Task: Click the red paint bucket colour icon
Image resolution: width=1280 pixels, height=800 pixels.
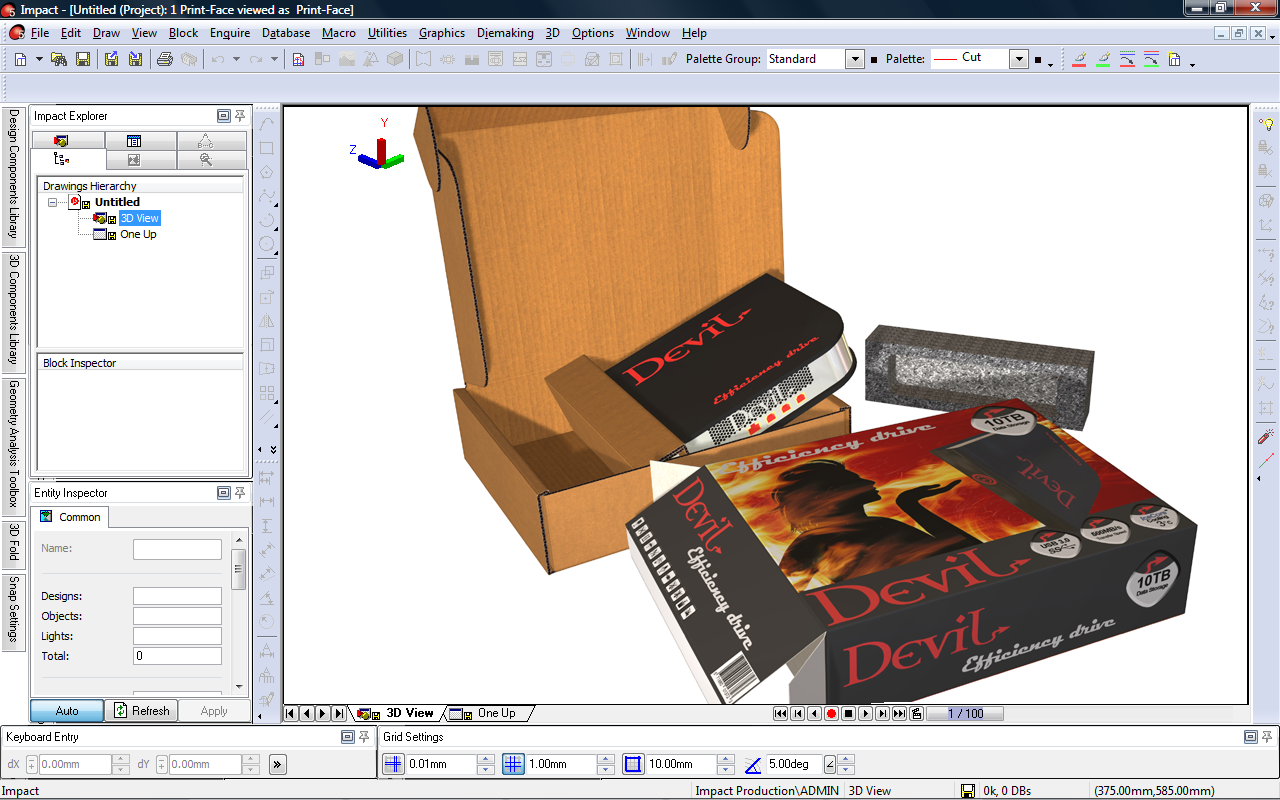Action: 1079,59
